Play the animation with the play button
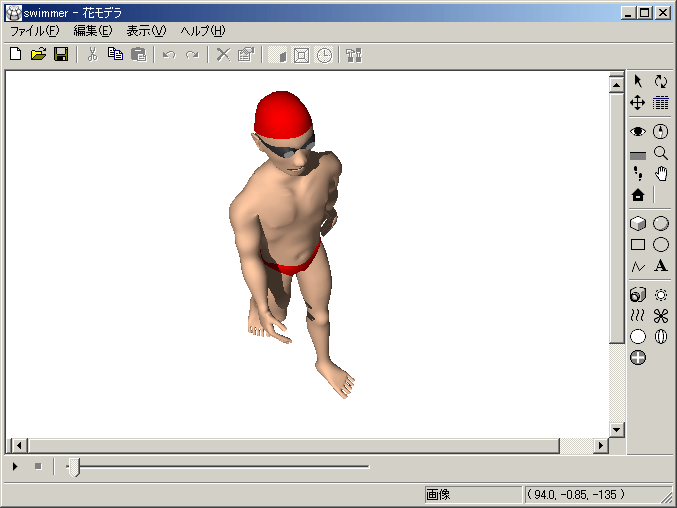 pos(15,467)
